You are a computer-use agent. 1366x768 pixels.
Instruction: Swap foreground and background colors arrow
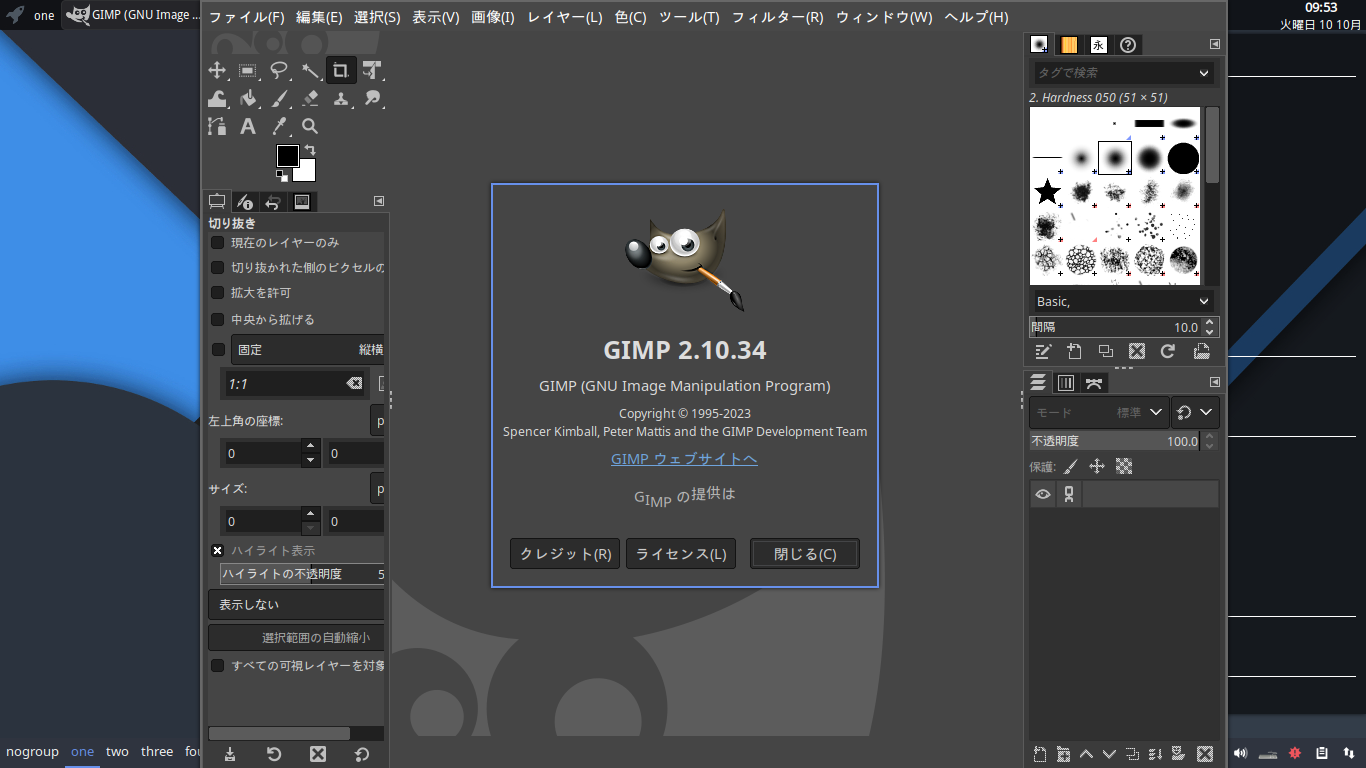pyautogui.click(x=310, y=151)
